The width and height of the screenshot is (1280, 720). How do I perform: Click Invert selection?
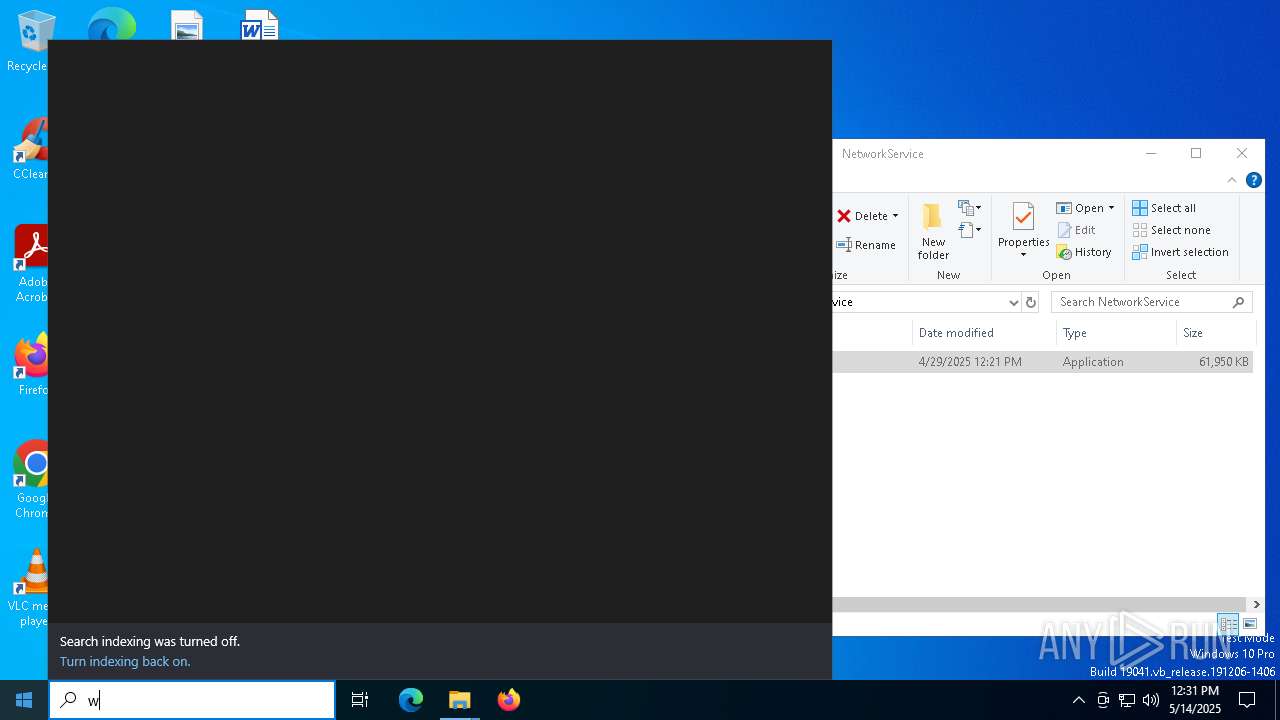(x=1180, y=252)
